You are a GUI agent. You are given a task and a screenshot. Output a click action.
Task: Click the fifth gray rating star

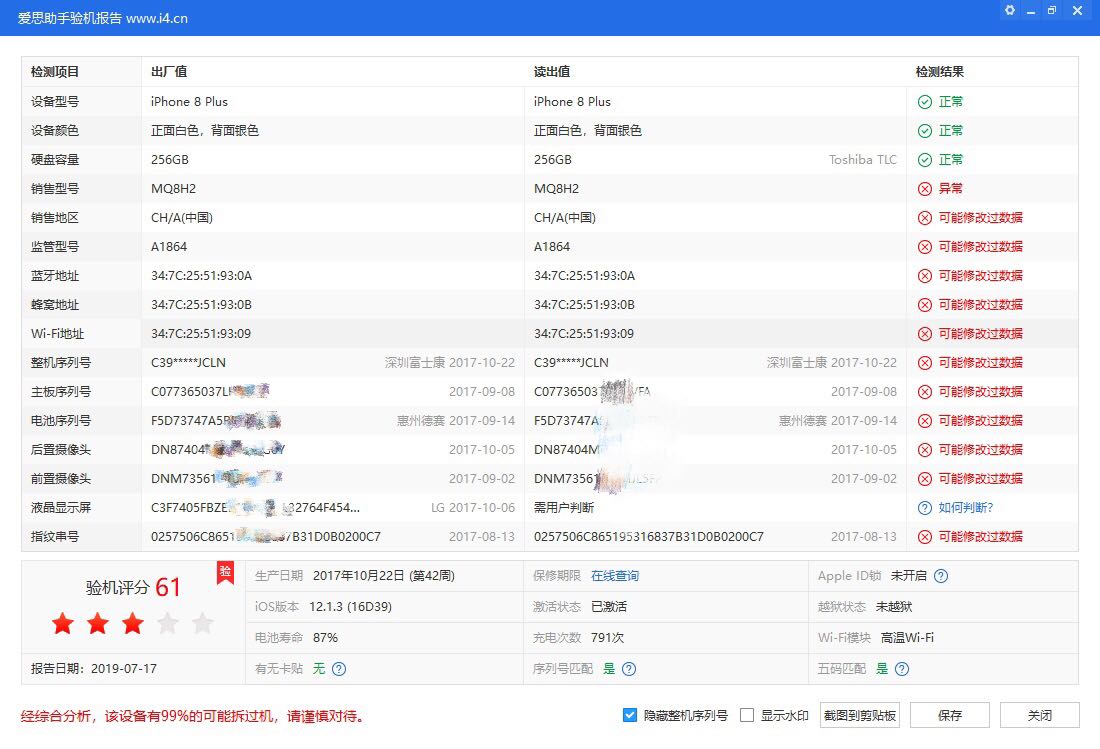click(203, 623)
